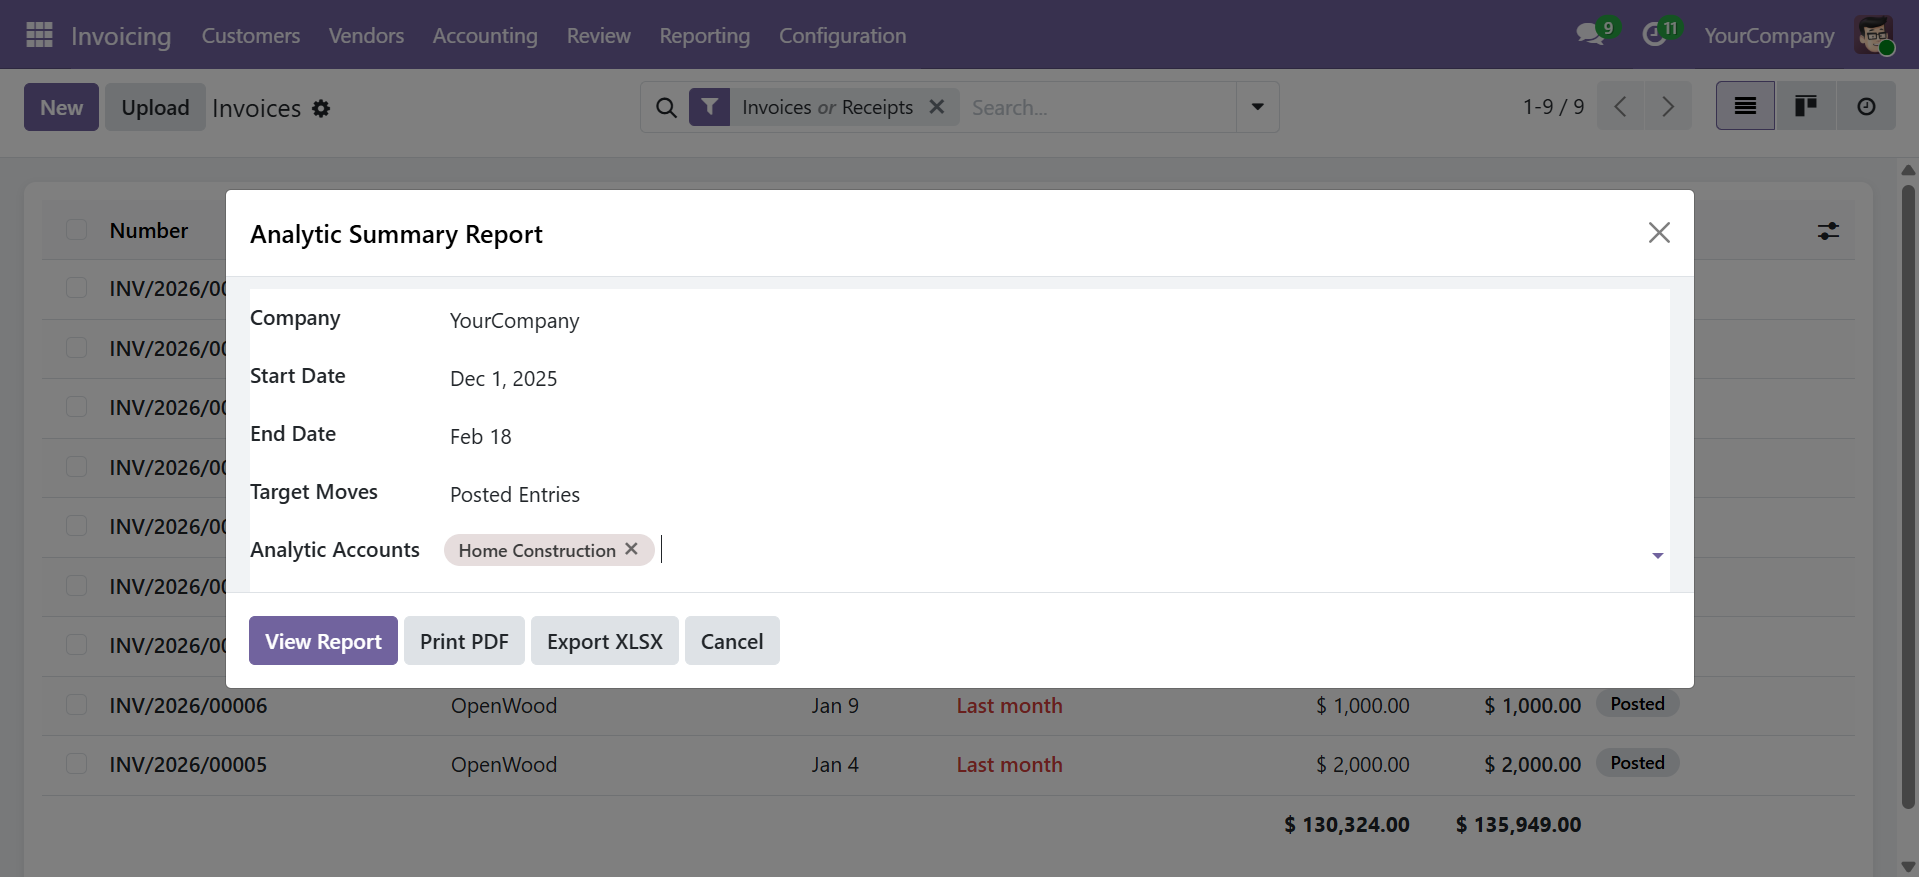Click the filter funnel icon
The width and height of the screenshot is (1919, 877).
coord(709,107)
